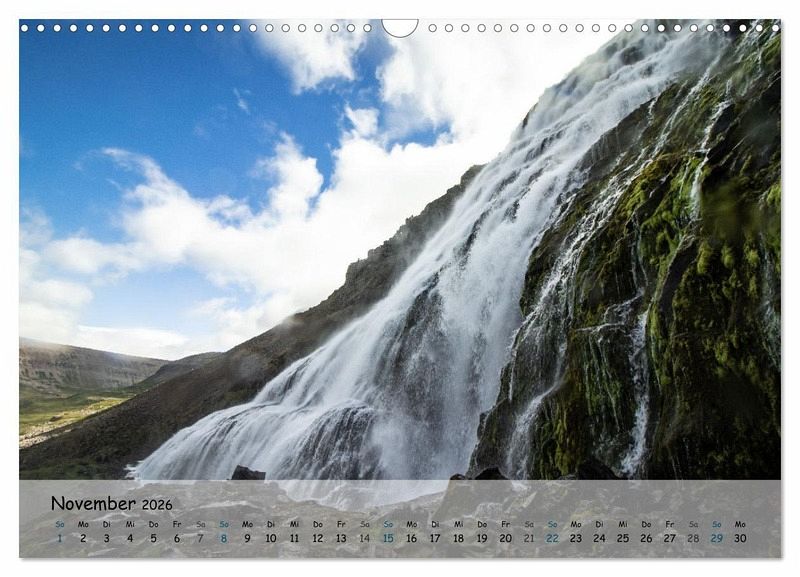Select Sunday date 8
The width and height of the screenshot is (800, 577).
pyautogui.click(x=224, y=538)
